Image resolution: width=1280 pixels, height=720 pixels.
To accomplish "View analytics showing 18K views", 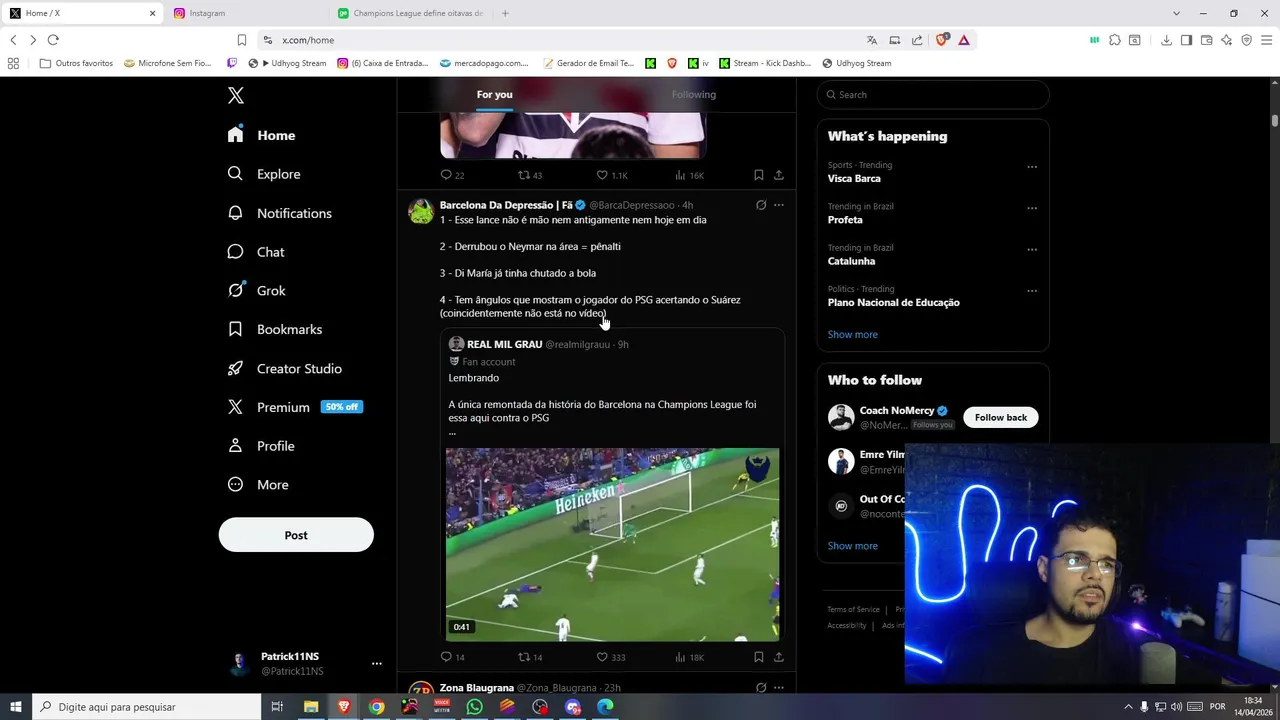I will click(690, 657).
